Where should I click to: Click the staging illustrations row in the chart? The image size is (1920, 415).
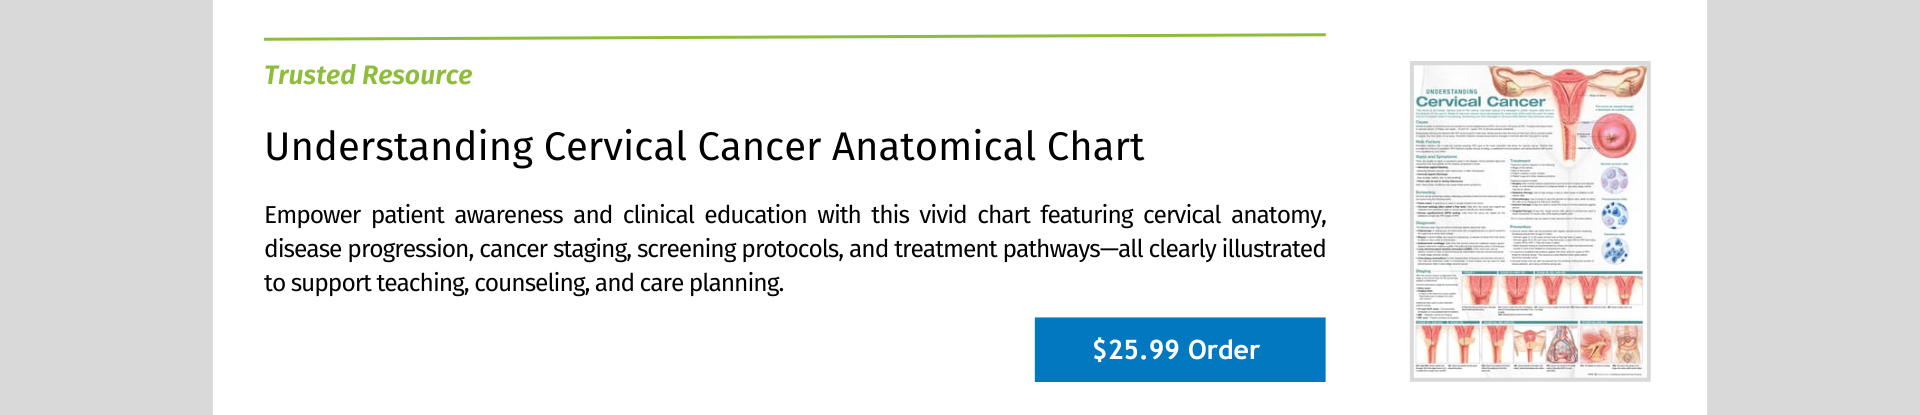pyautogui.click(x=1552, y=291)
